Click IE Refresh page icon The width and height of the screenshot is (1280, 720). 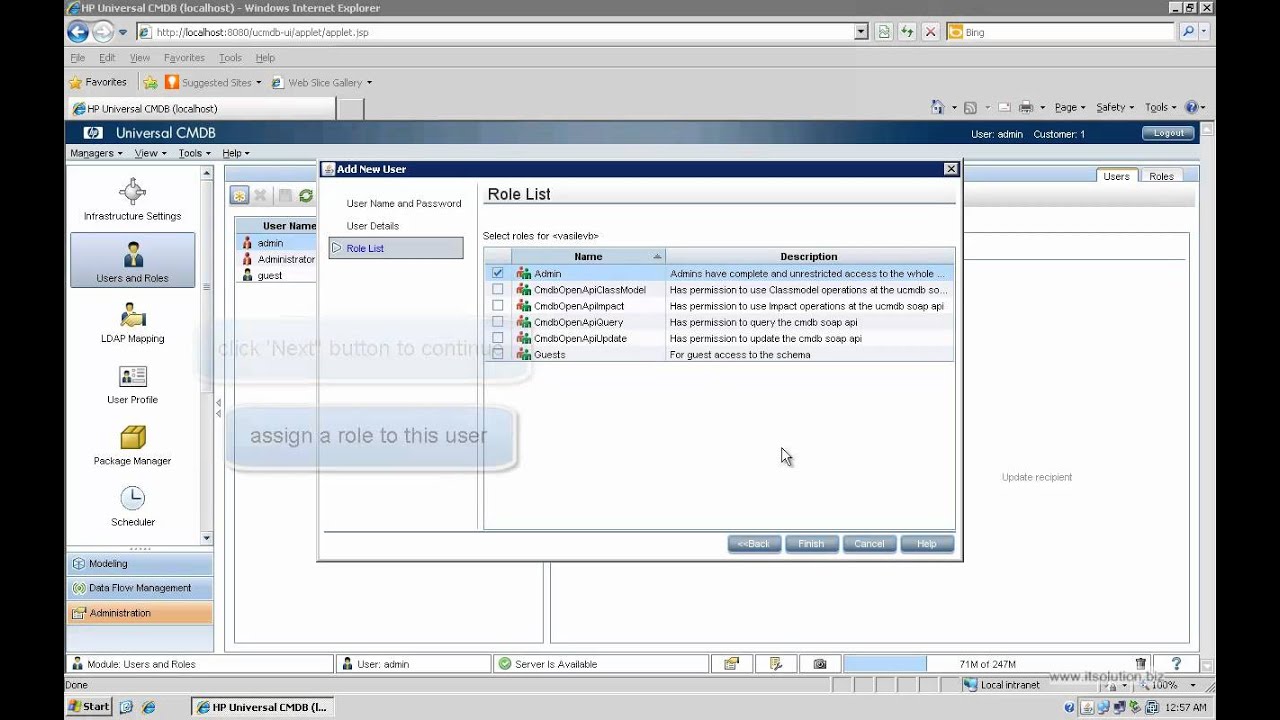pos(907,32)
